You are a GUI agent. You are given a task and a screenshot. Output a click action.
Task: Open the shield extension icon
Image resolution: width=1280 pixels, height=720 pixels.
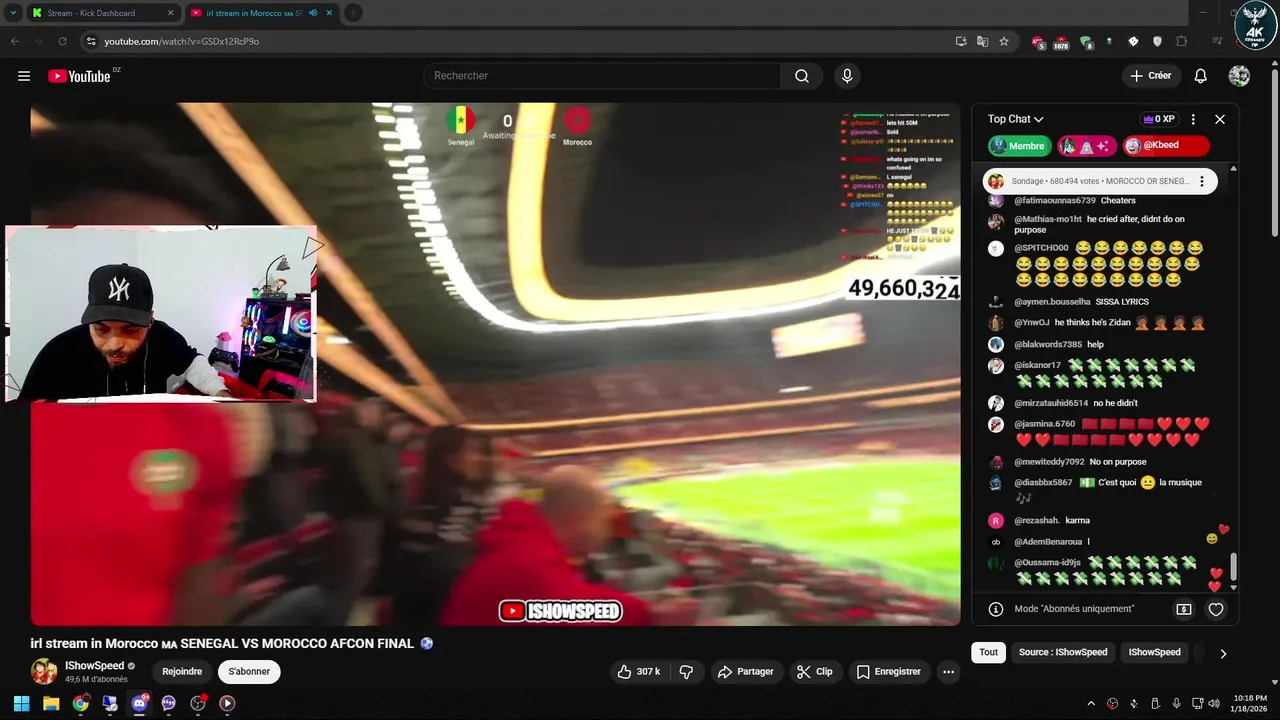(1158, 41)
